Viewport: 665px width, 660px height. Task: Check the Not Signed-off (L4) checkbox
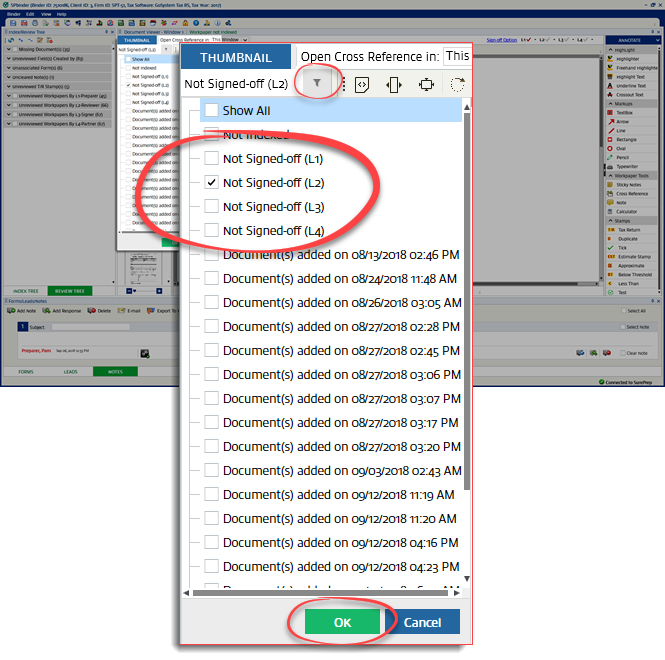point(211,230)
